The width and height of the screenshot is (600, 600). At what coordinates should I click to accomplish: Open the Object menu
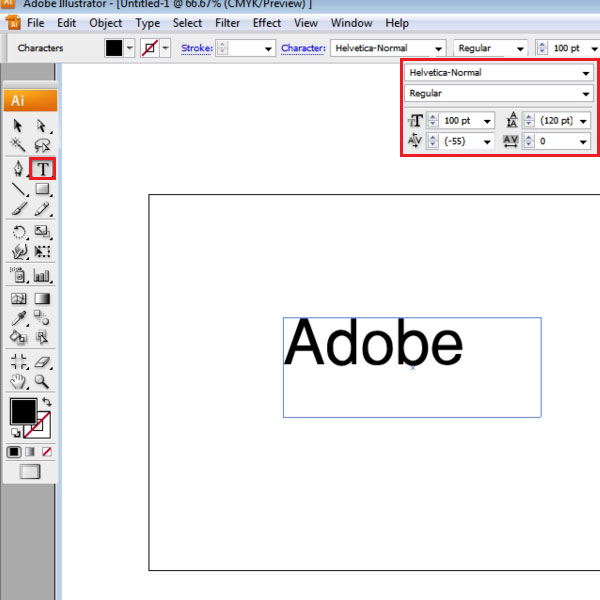pos(106,23)
